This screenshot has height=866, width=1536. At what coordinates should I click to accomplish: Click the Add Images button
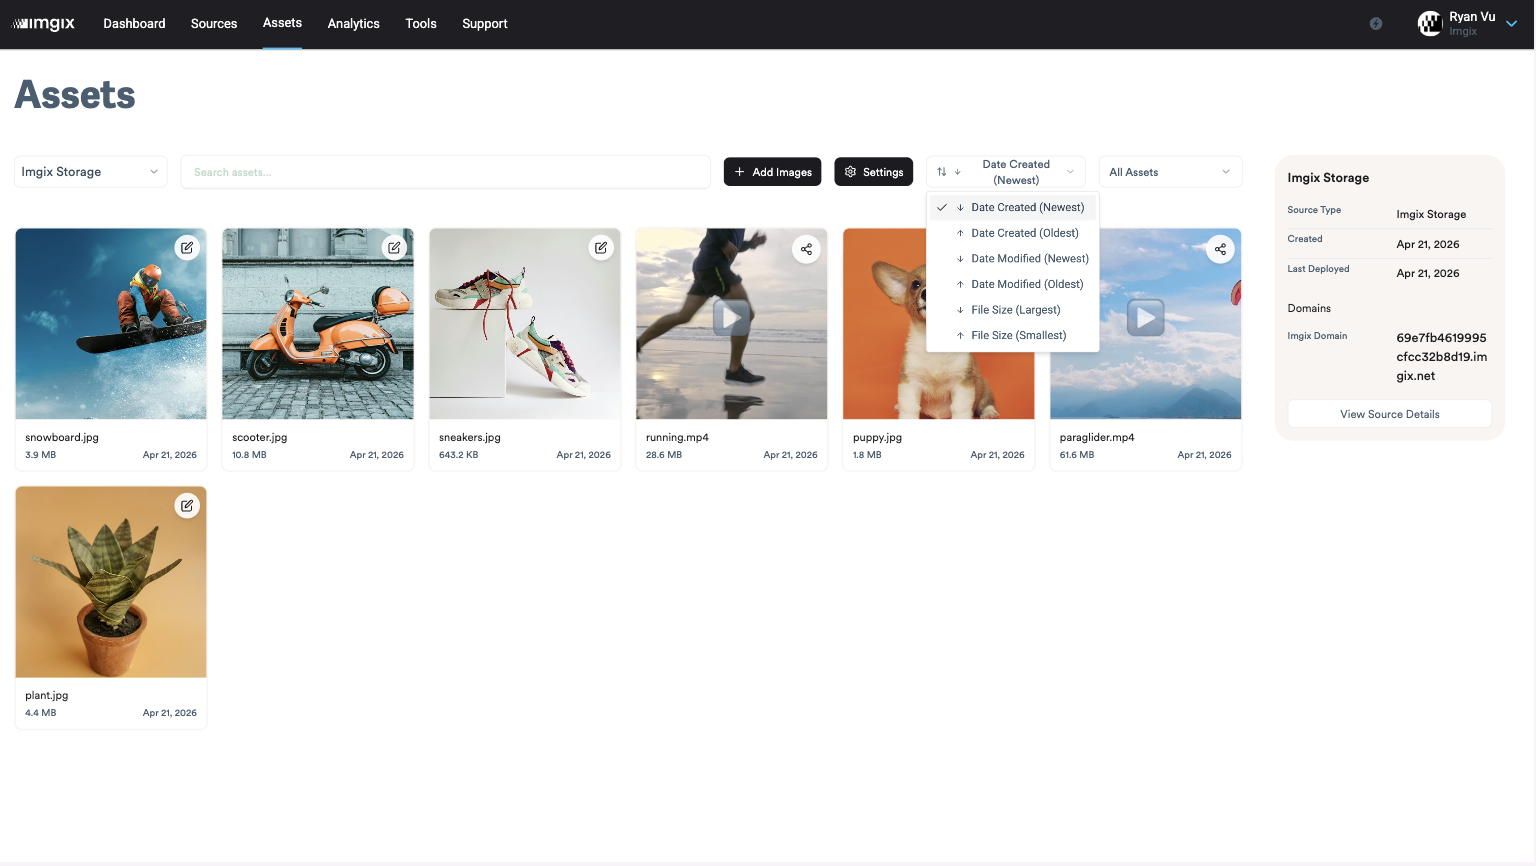pyautogui.click(x=772, y=171)
